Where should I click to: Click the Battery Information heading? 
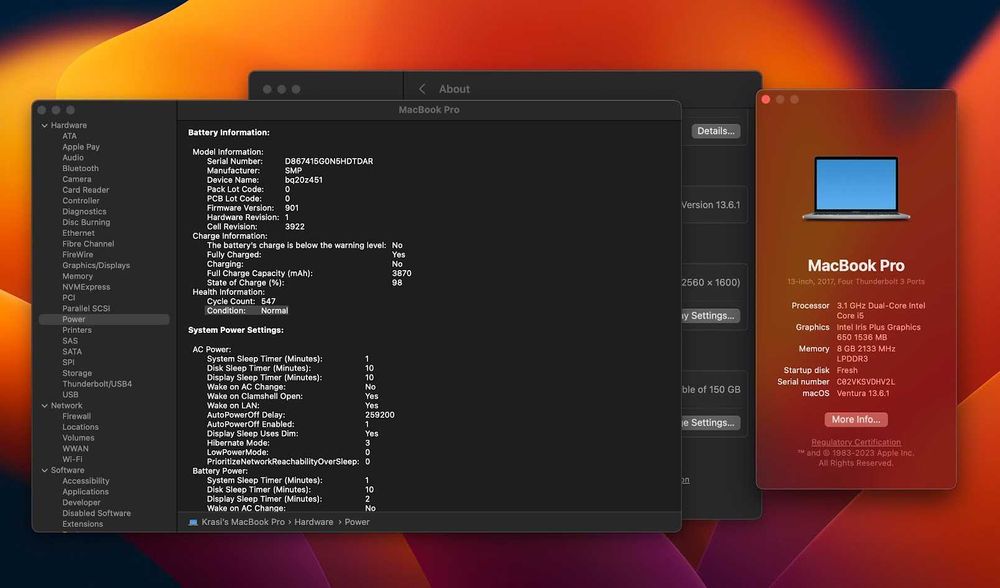[x=229, y=133]
